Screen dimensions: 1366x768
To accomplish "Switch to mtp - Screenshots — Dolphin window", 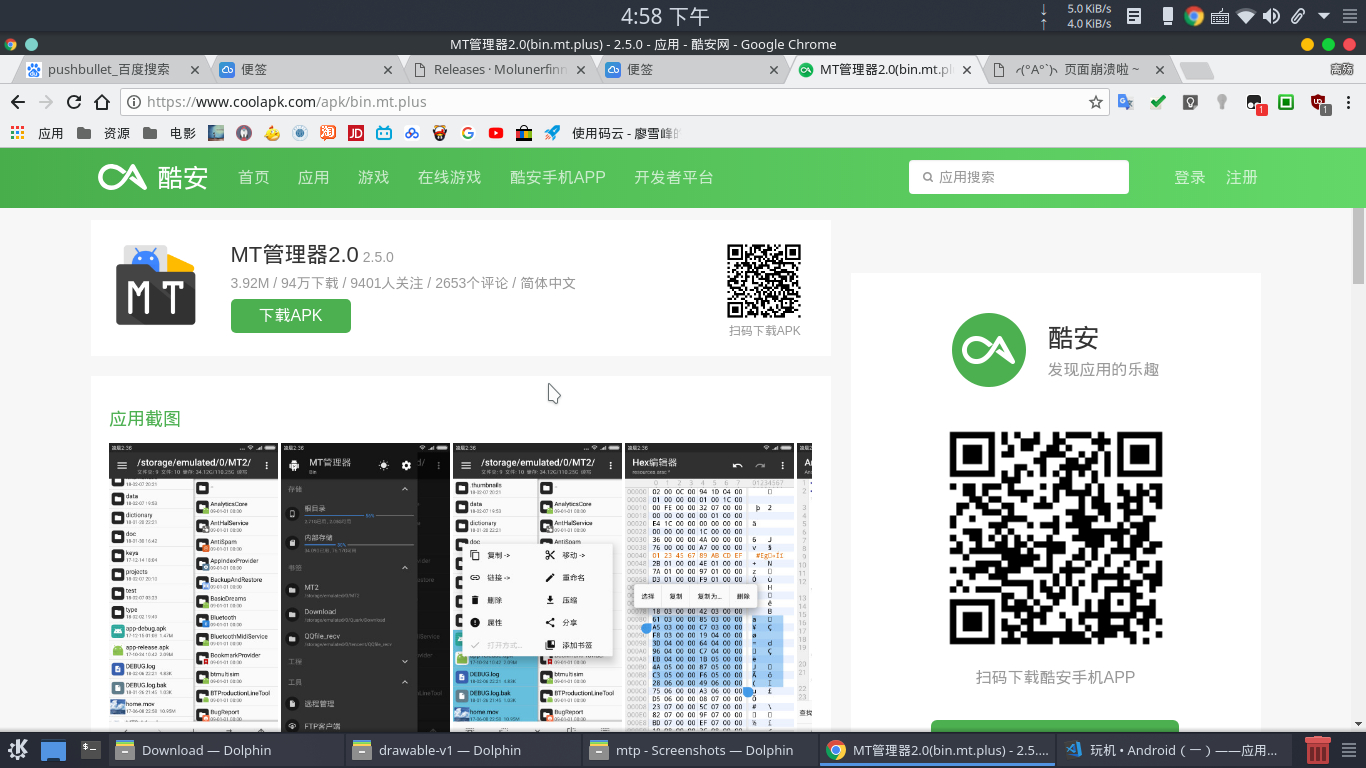I will tap(700, 750).
